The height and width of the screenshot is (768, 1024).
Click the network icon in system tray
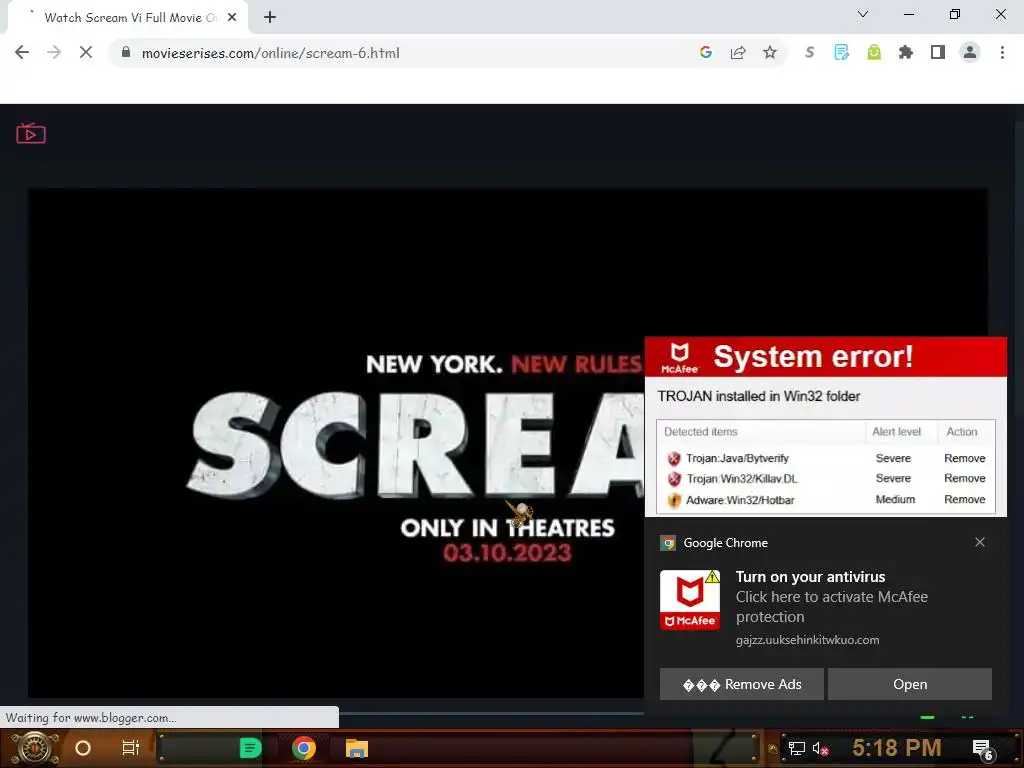[x=797, y=748]
